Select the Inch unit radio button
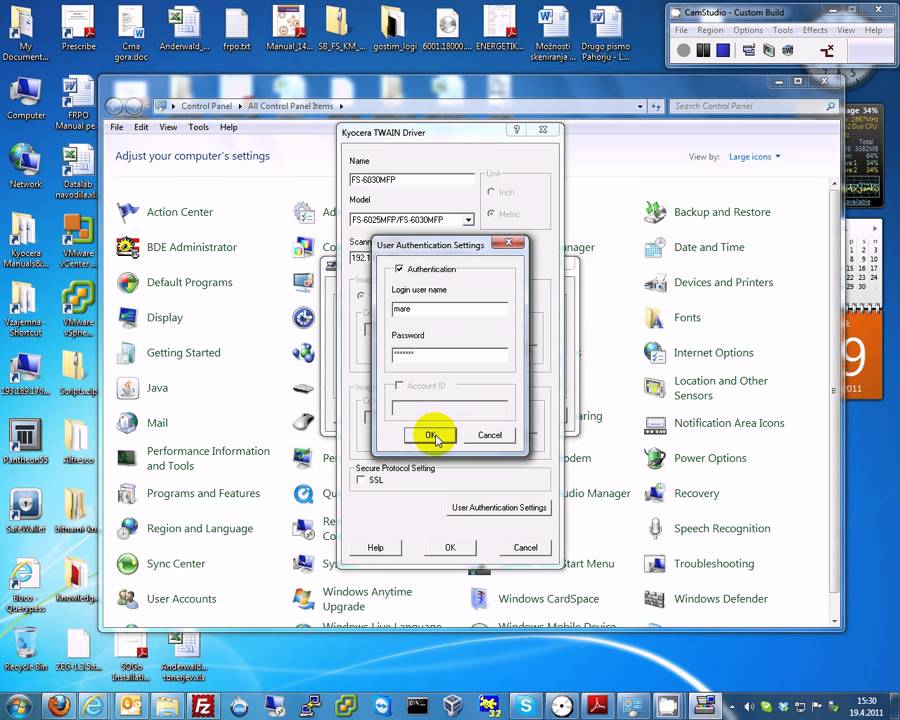Viewport: 900px width, 720px height. (x=491, y=192)
